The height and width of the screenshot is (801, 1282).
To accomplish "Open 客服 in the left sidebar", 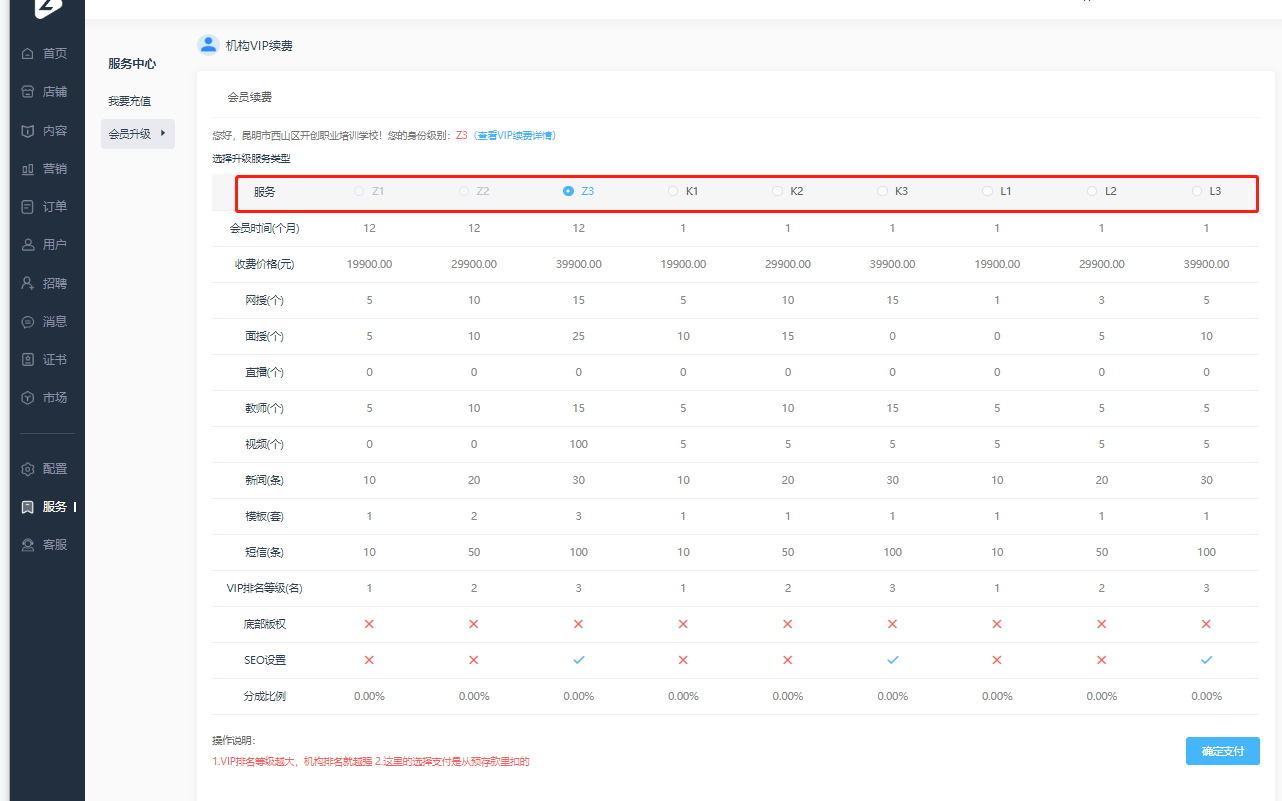I will click(55, 545).
